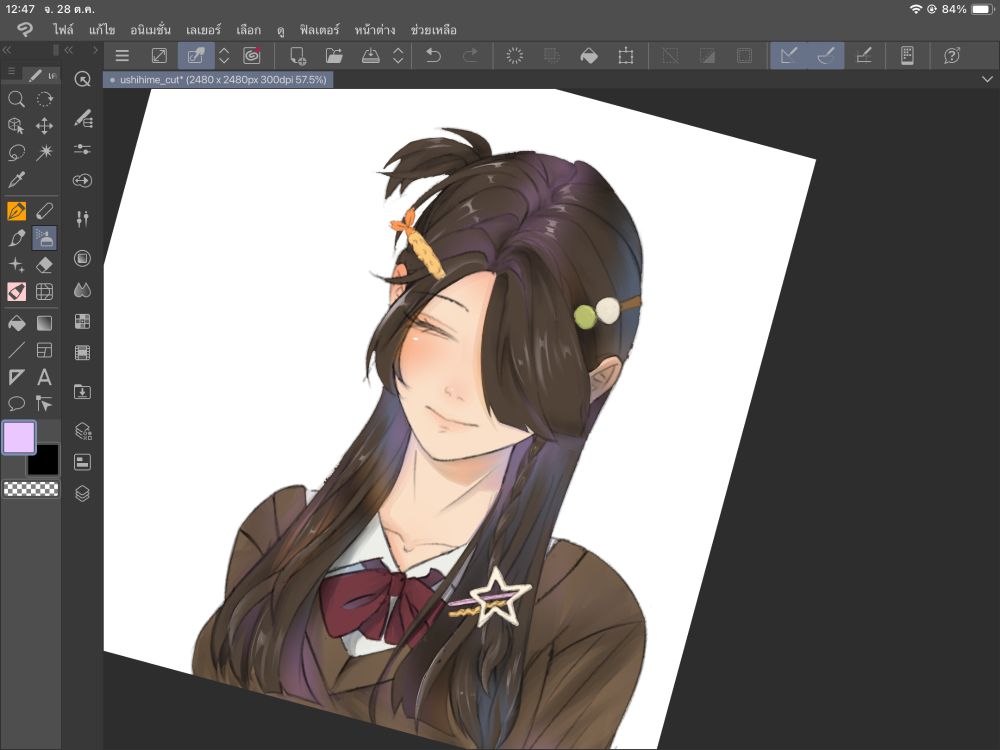Screen dimensions: 1000x750
Task: Open the Quick Access palette icon
Action: tap(82, 79)
